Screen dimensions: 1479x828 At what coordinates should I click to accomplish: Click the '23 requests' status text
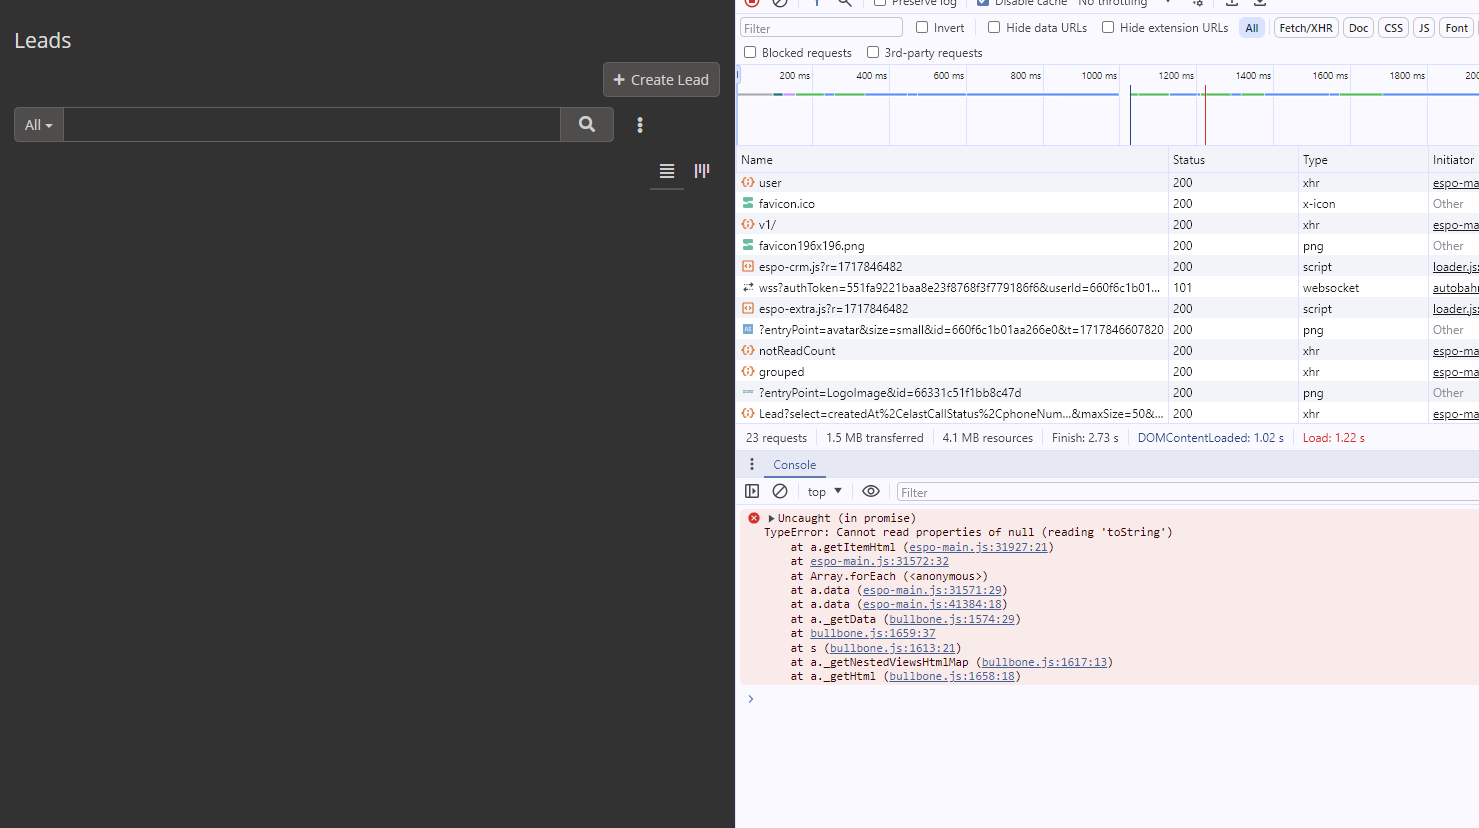(776, 438)
